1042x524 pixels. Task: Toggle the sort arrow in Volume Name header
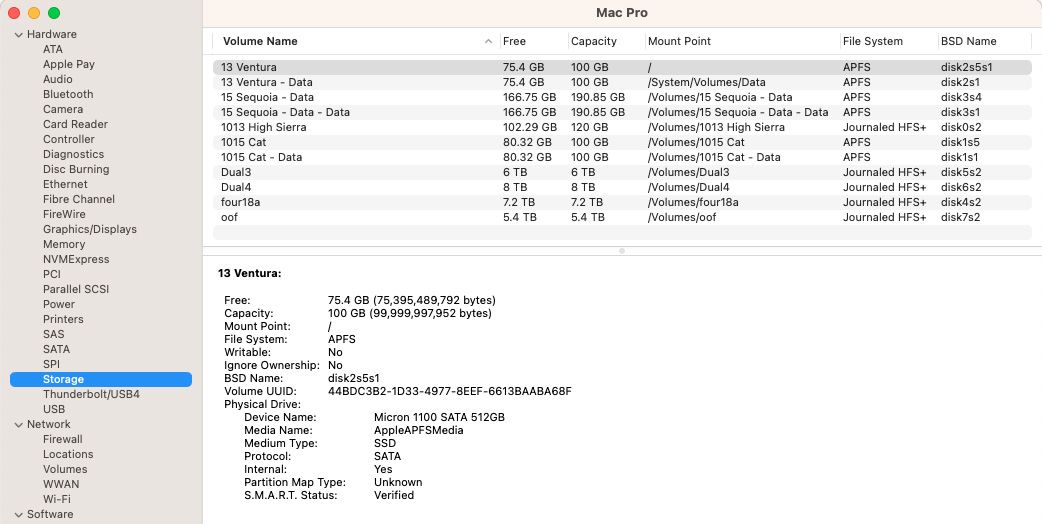pyautogui.click(x=488, y=41)
